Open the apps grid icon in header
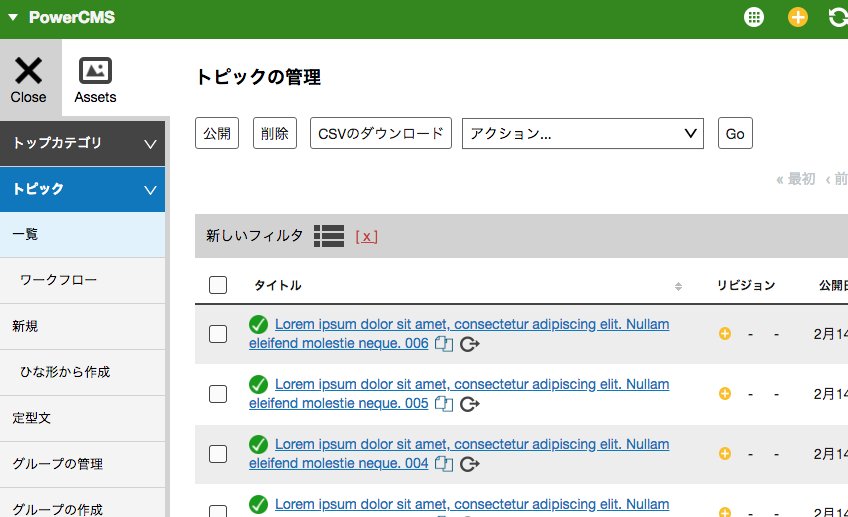The image size is (848, 517). (753, 17)
